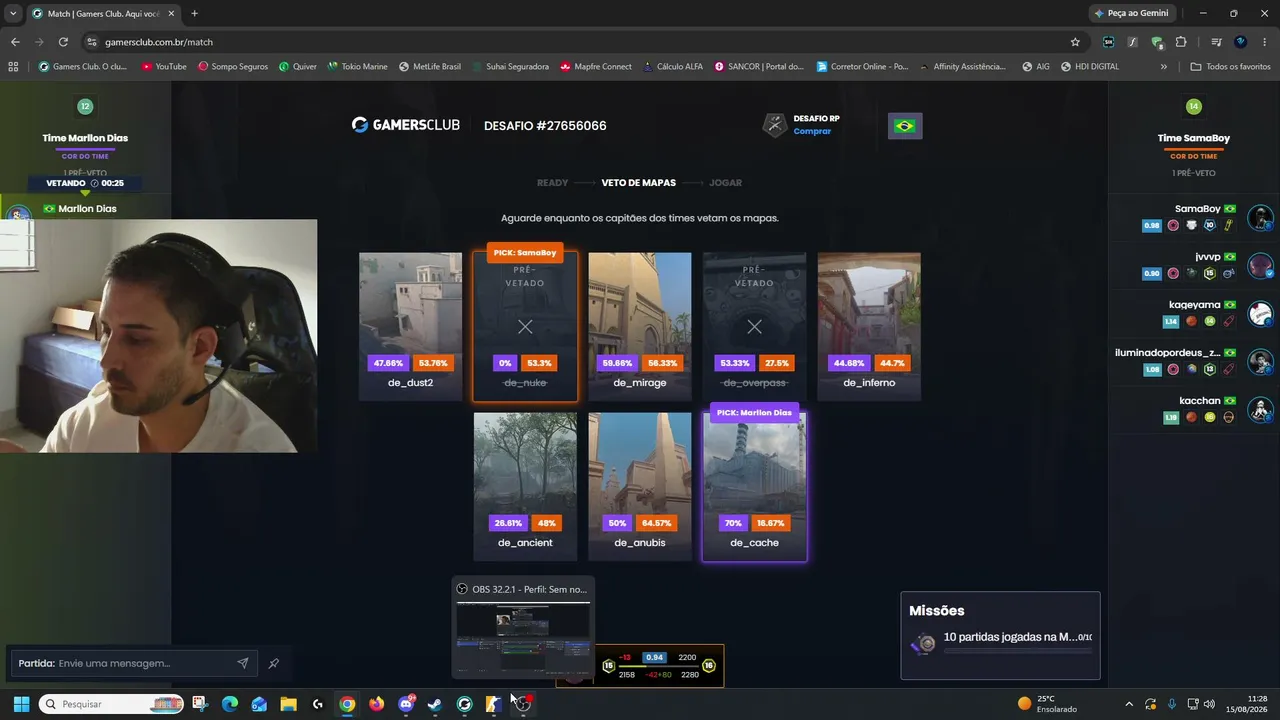The image size is (1280, 720).
Task: Open the Todos os favoritos folder
Action: tap(1230, 67)
